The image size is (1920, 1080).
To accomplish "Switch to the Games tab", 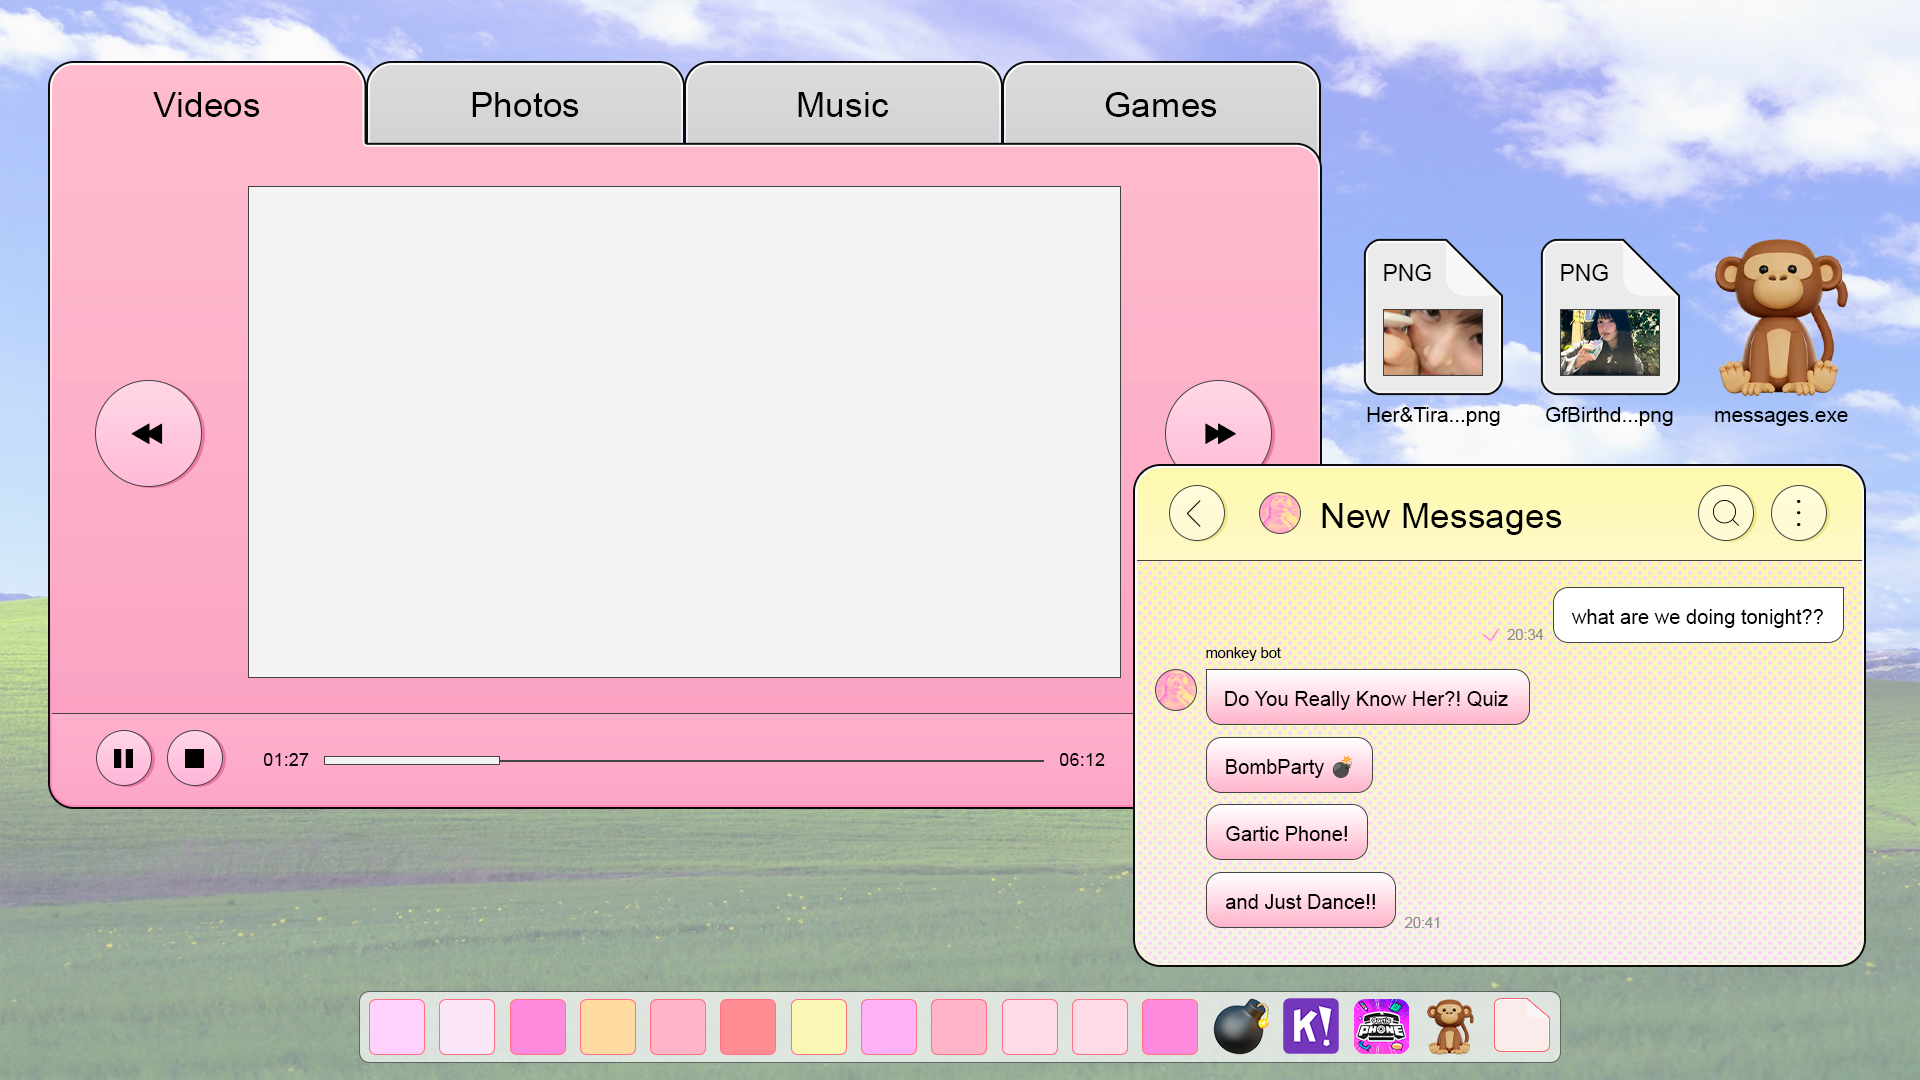I will point(1160,105).
